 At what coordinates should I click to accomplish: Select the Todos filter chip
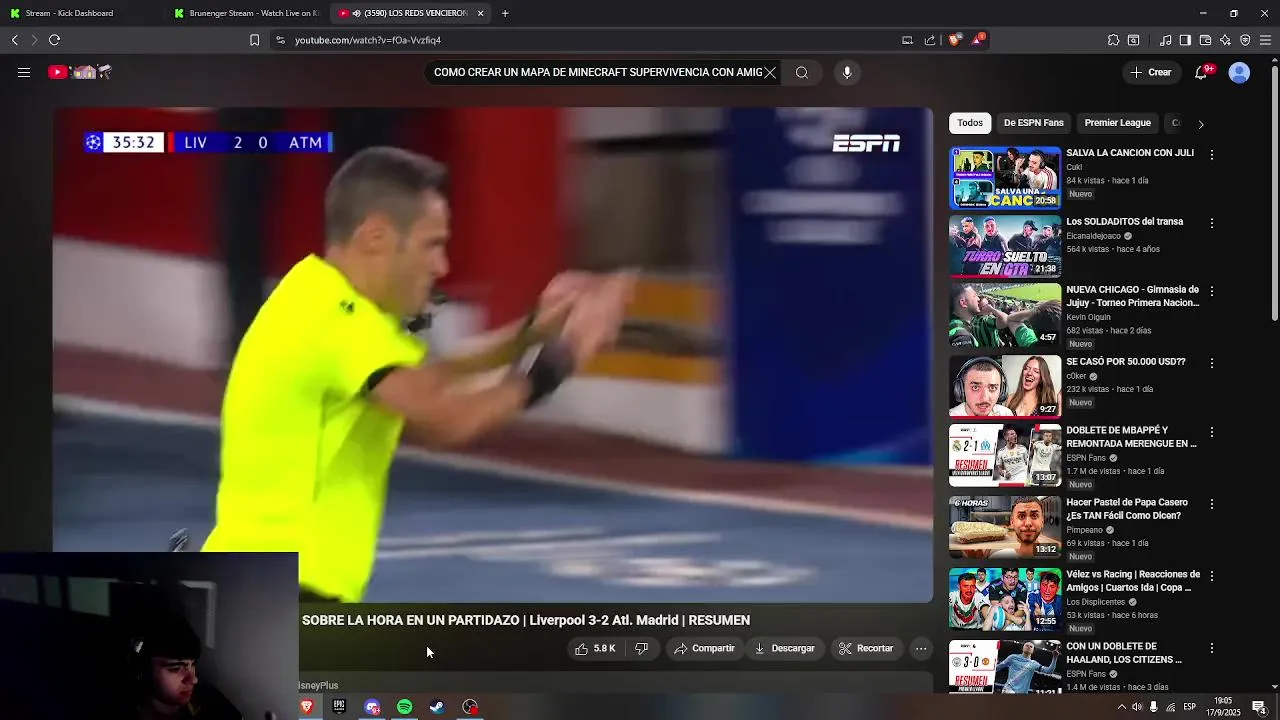(x=970, y=123)
